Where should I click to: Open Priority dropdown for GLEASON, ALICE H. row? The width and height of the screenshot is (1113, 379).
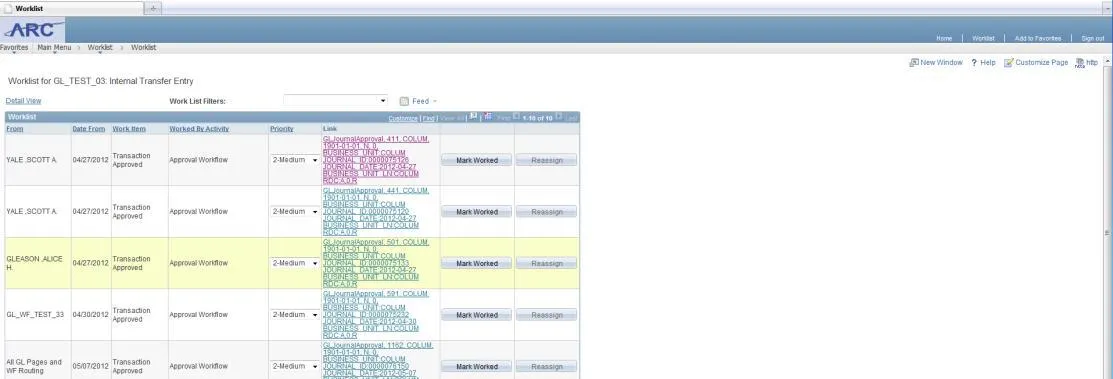(295, 263)
